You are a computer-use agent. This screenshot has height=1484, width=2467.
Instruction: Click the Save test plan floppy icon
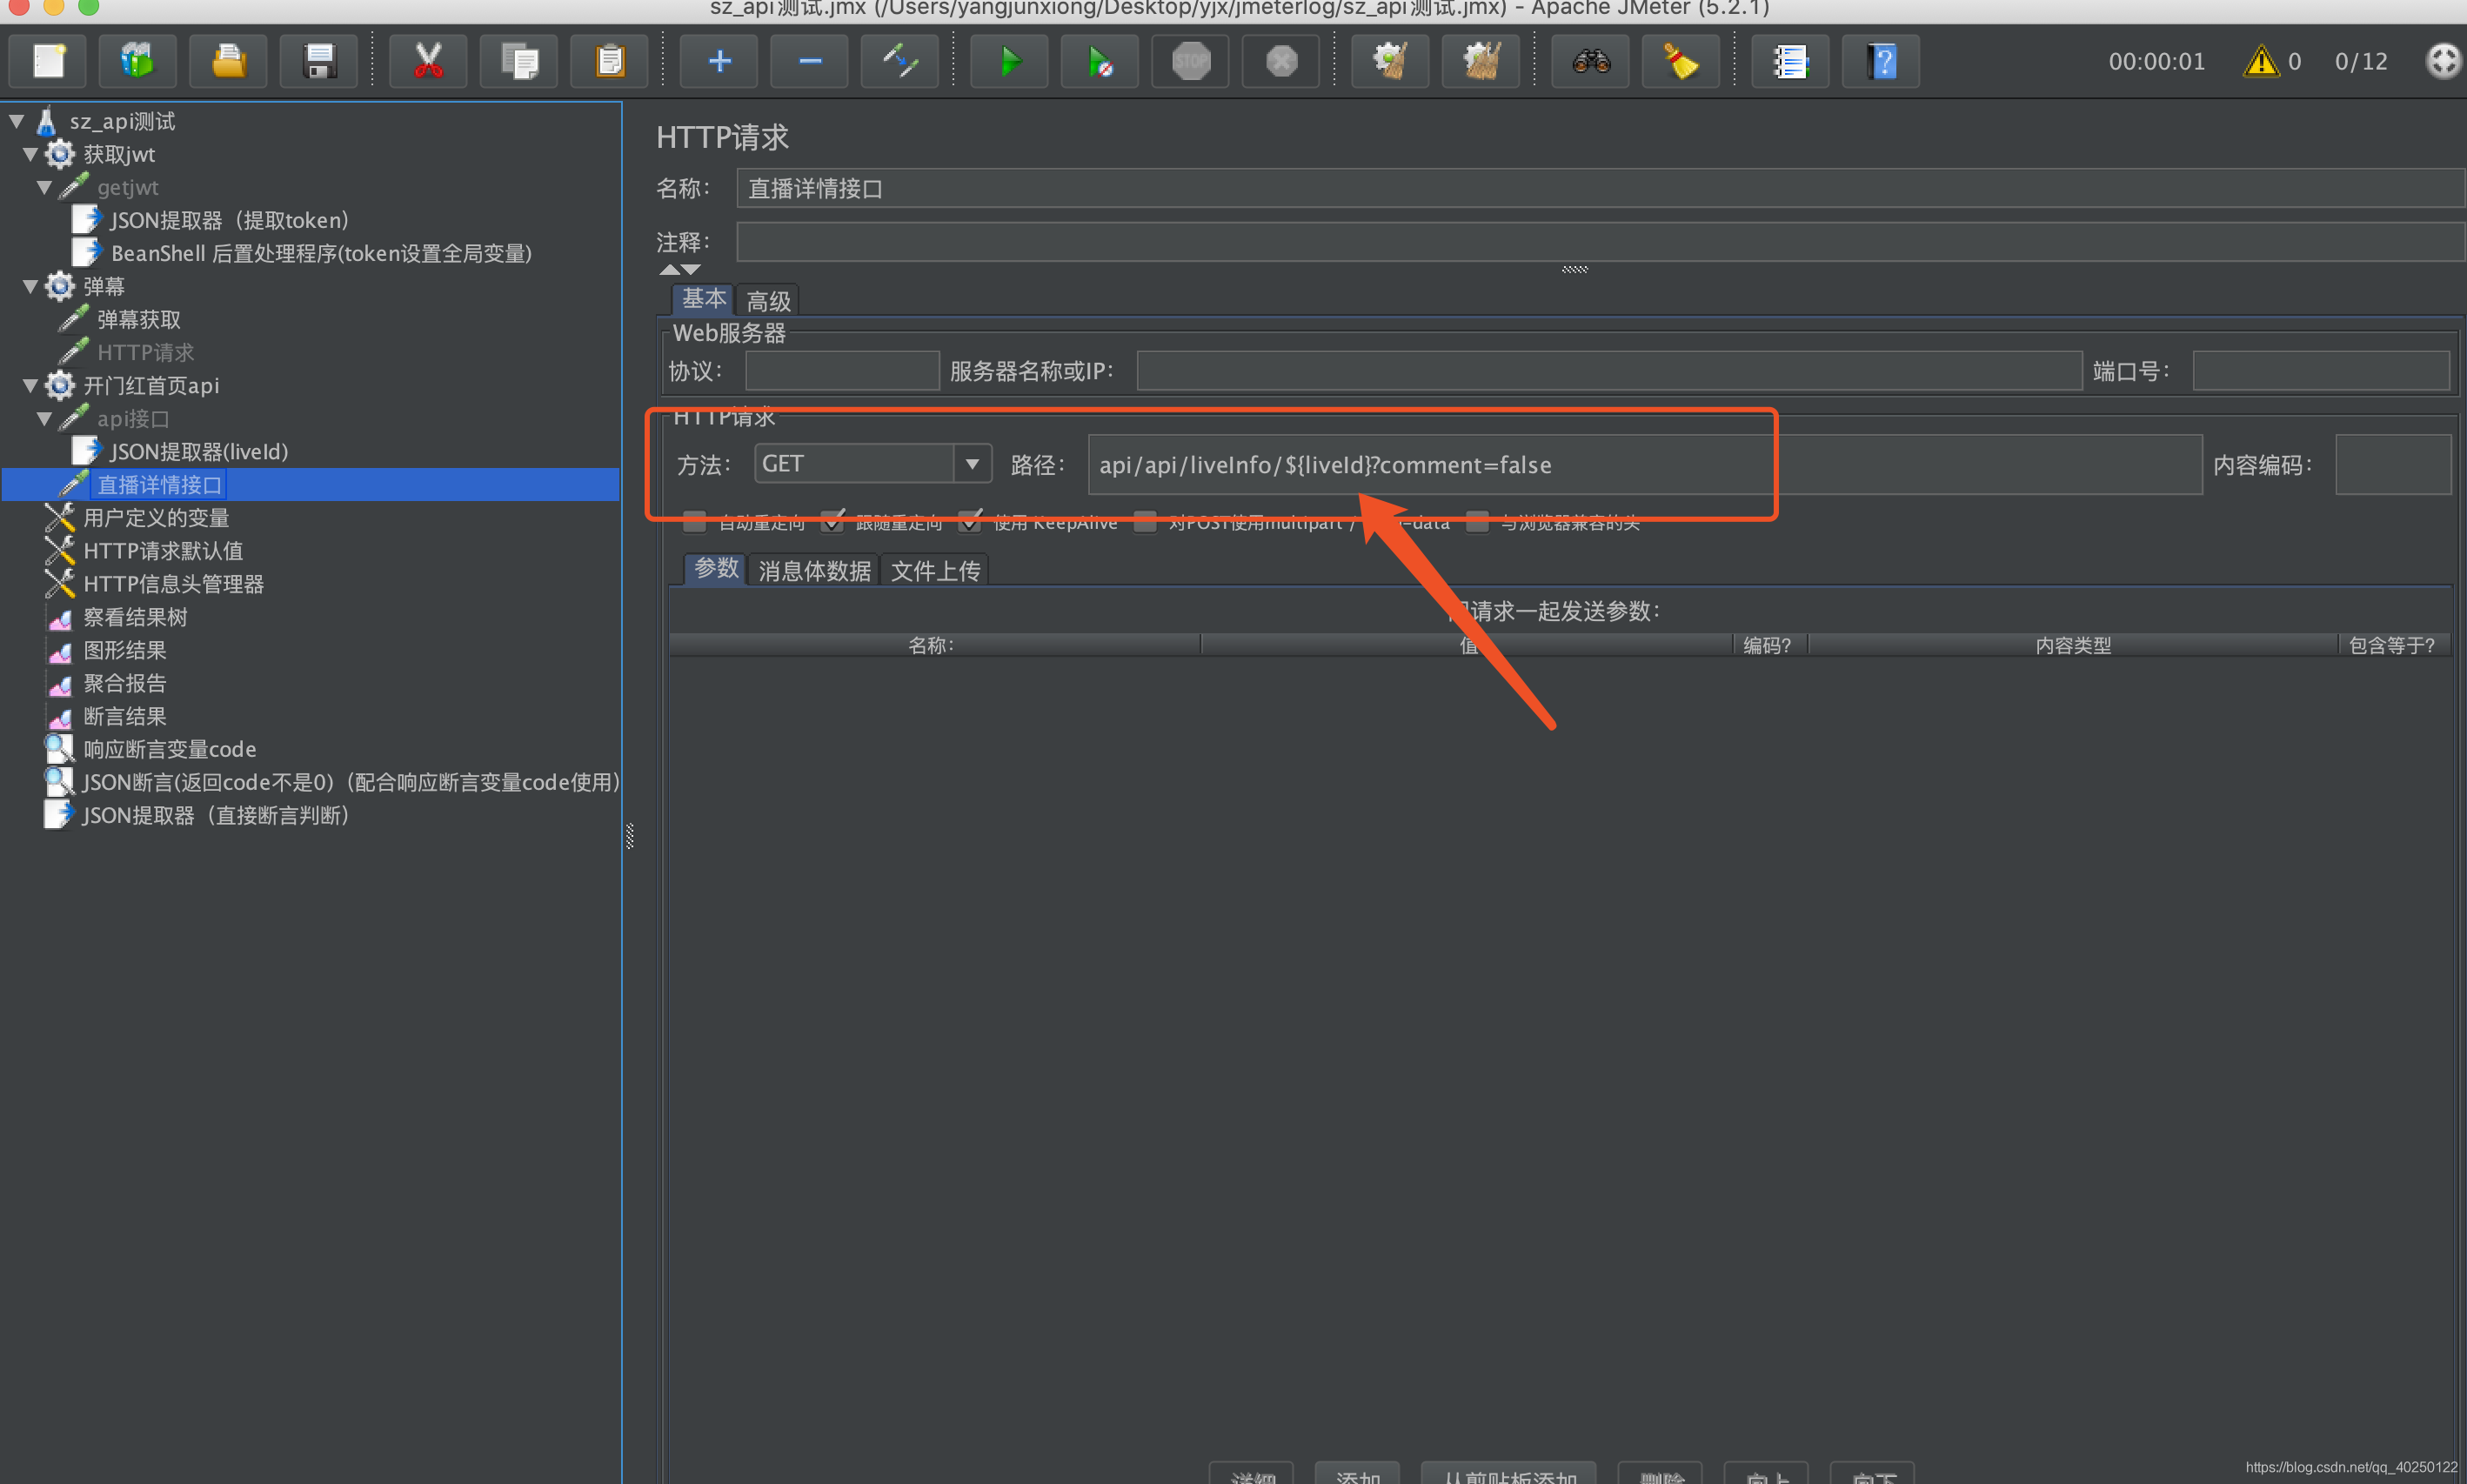(319, 62)
